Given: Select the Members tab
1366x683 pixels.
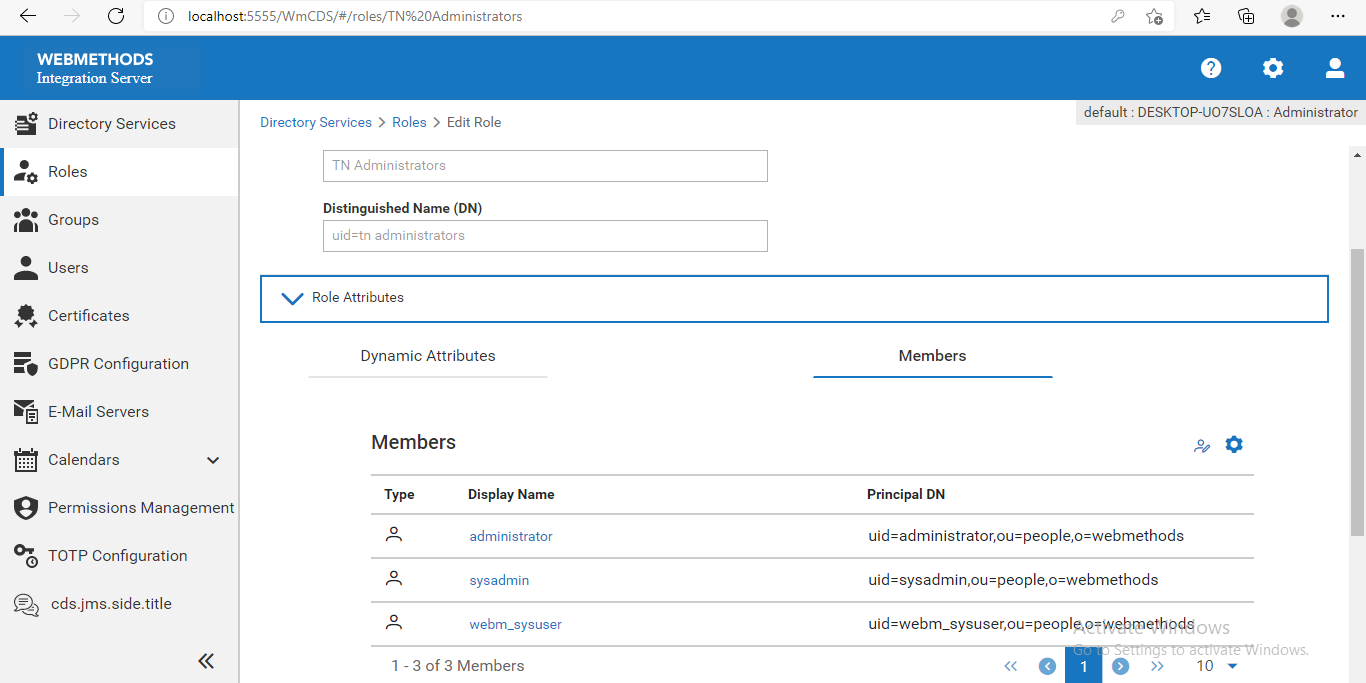Looking at the screenshot, I should tap(933, 356).
